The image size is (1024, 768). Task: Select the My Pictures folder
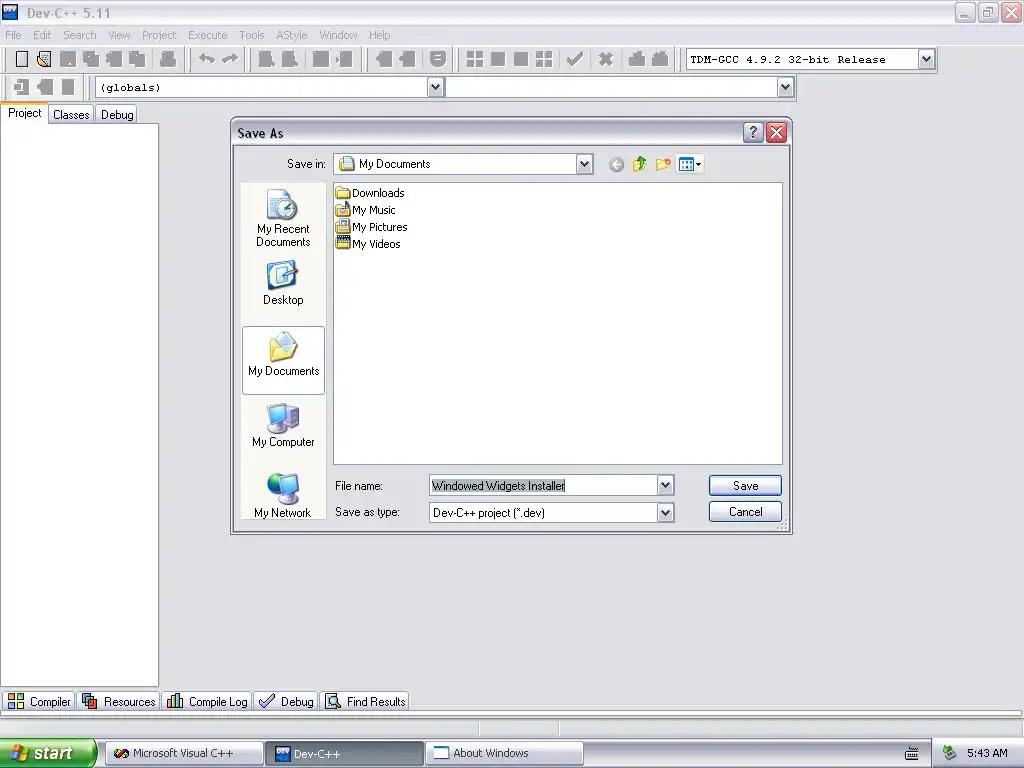pos(371,227)
